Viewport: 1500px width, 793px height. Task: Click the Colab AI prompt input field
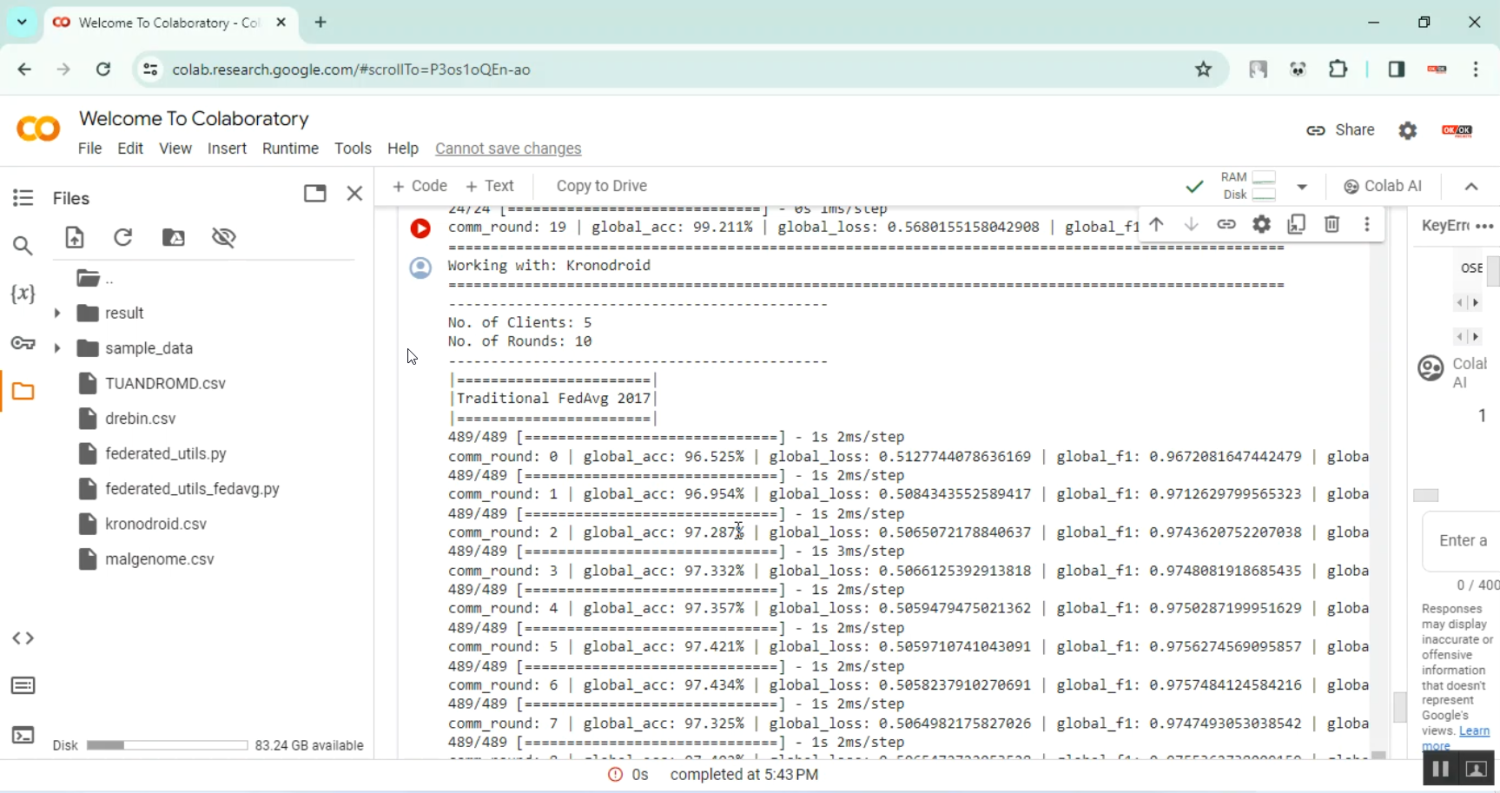[x=1460, y=541]
